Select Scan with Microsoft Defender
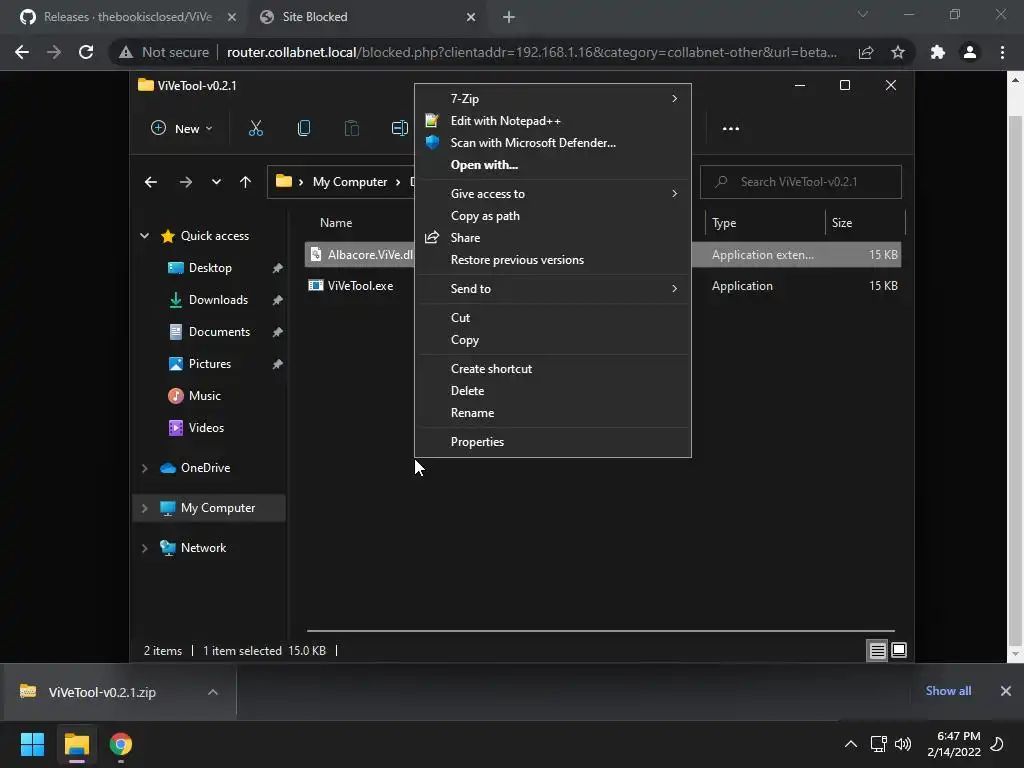 pos(552,143)
